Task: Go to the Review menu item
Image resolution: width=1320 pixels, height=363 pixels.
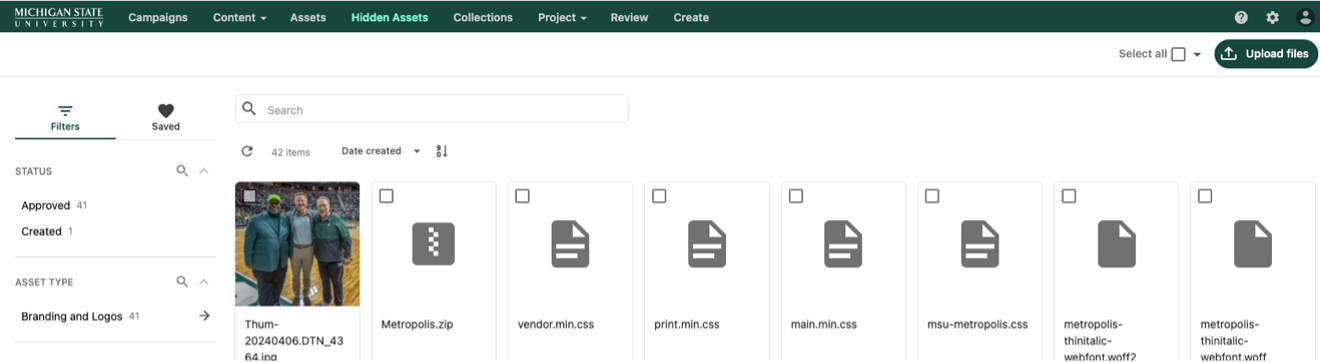Action: click(x=629, y=17)
